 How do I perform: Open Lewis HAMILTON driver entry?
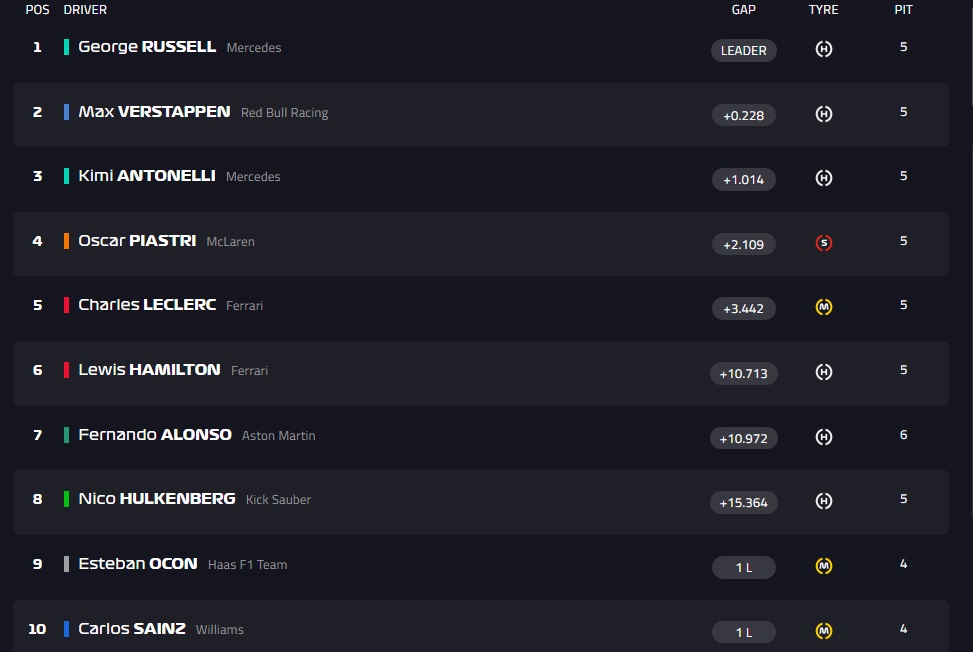[149, 370]
